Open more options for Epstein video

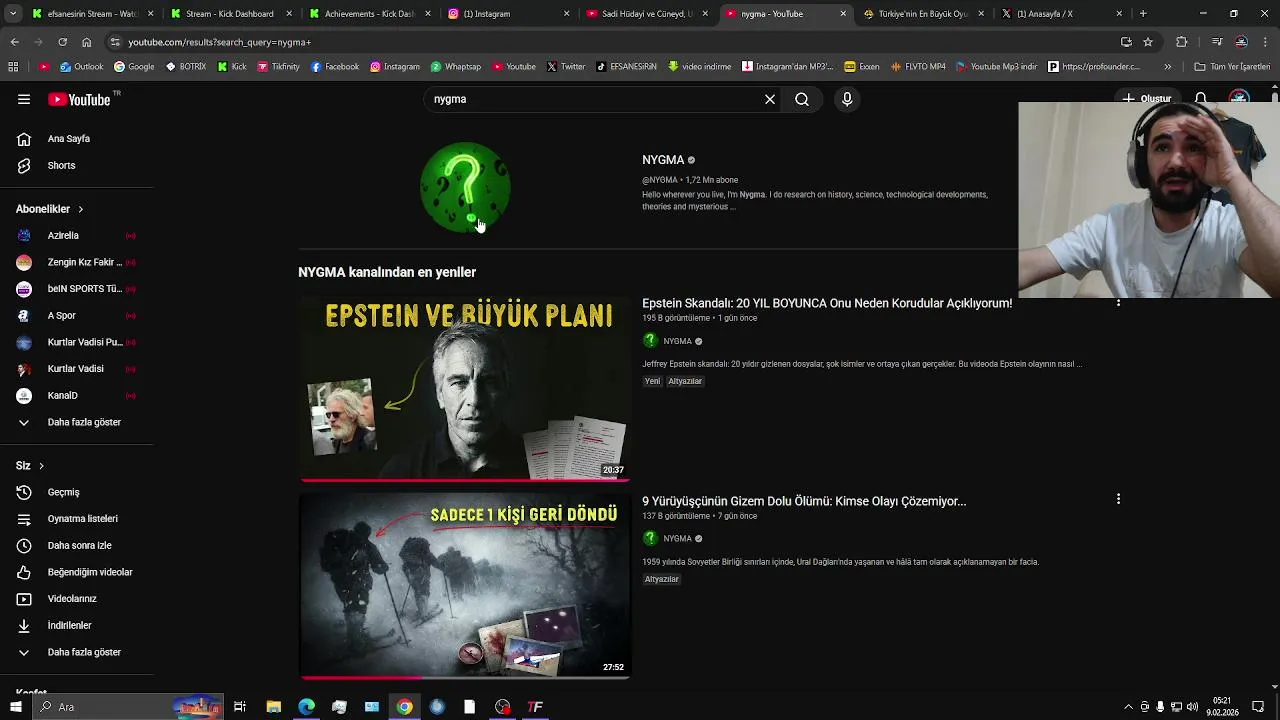(x=1118, y=302)
